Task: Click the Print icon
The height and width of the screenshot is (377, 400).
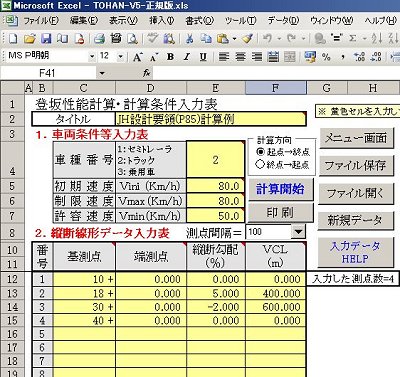Action: click(99, 39)
